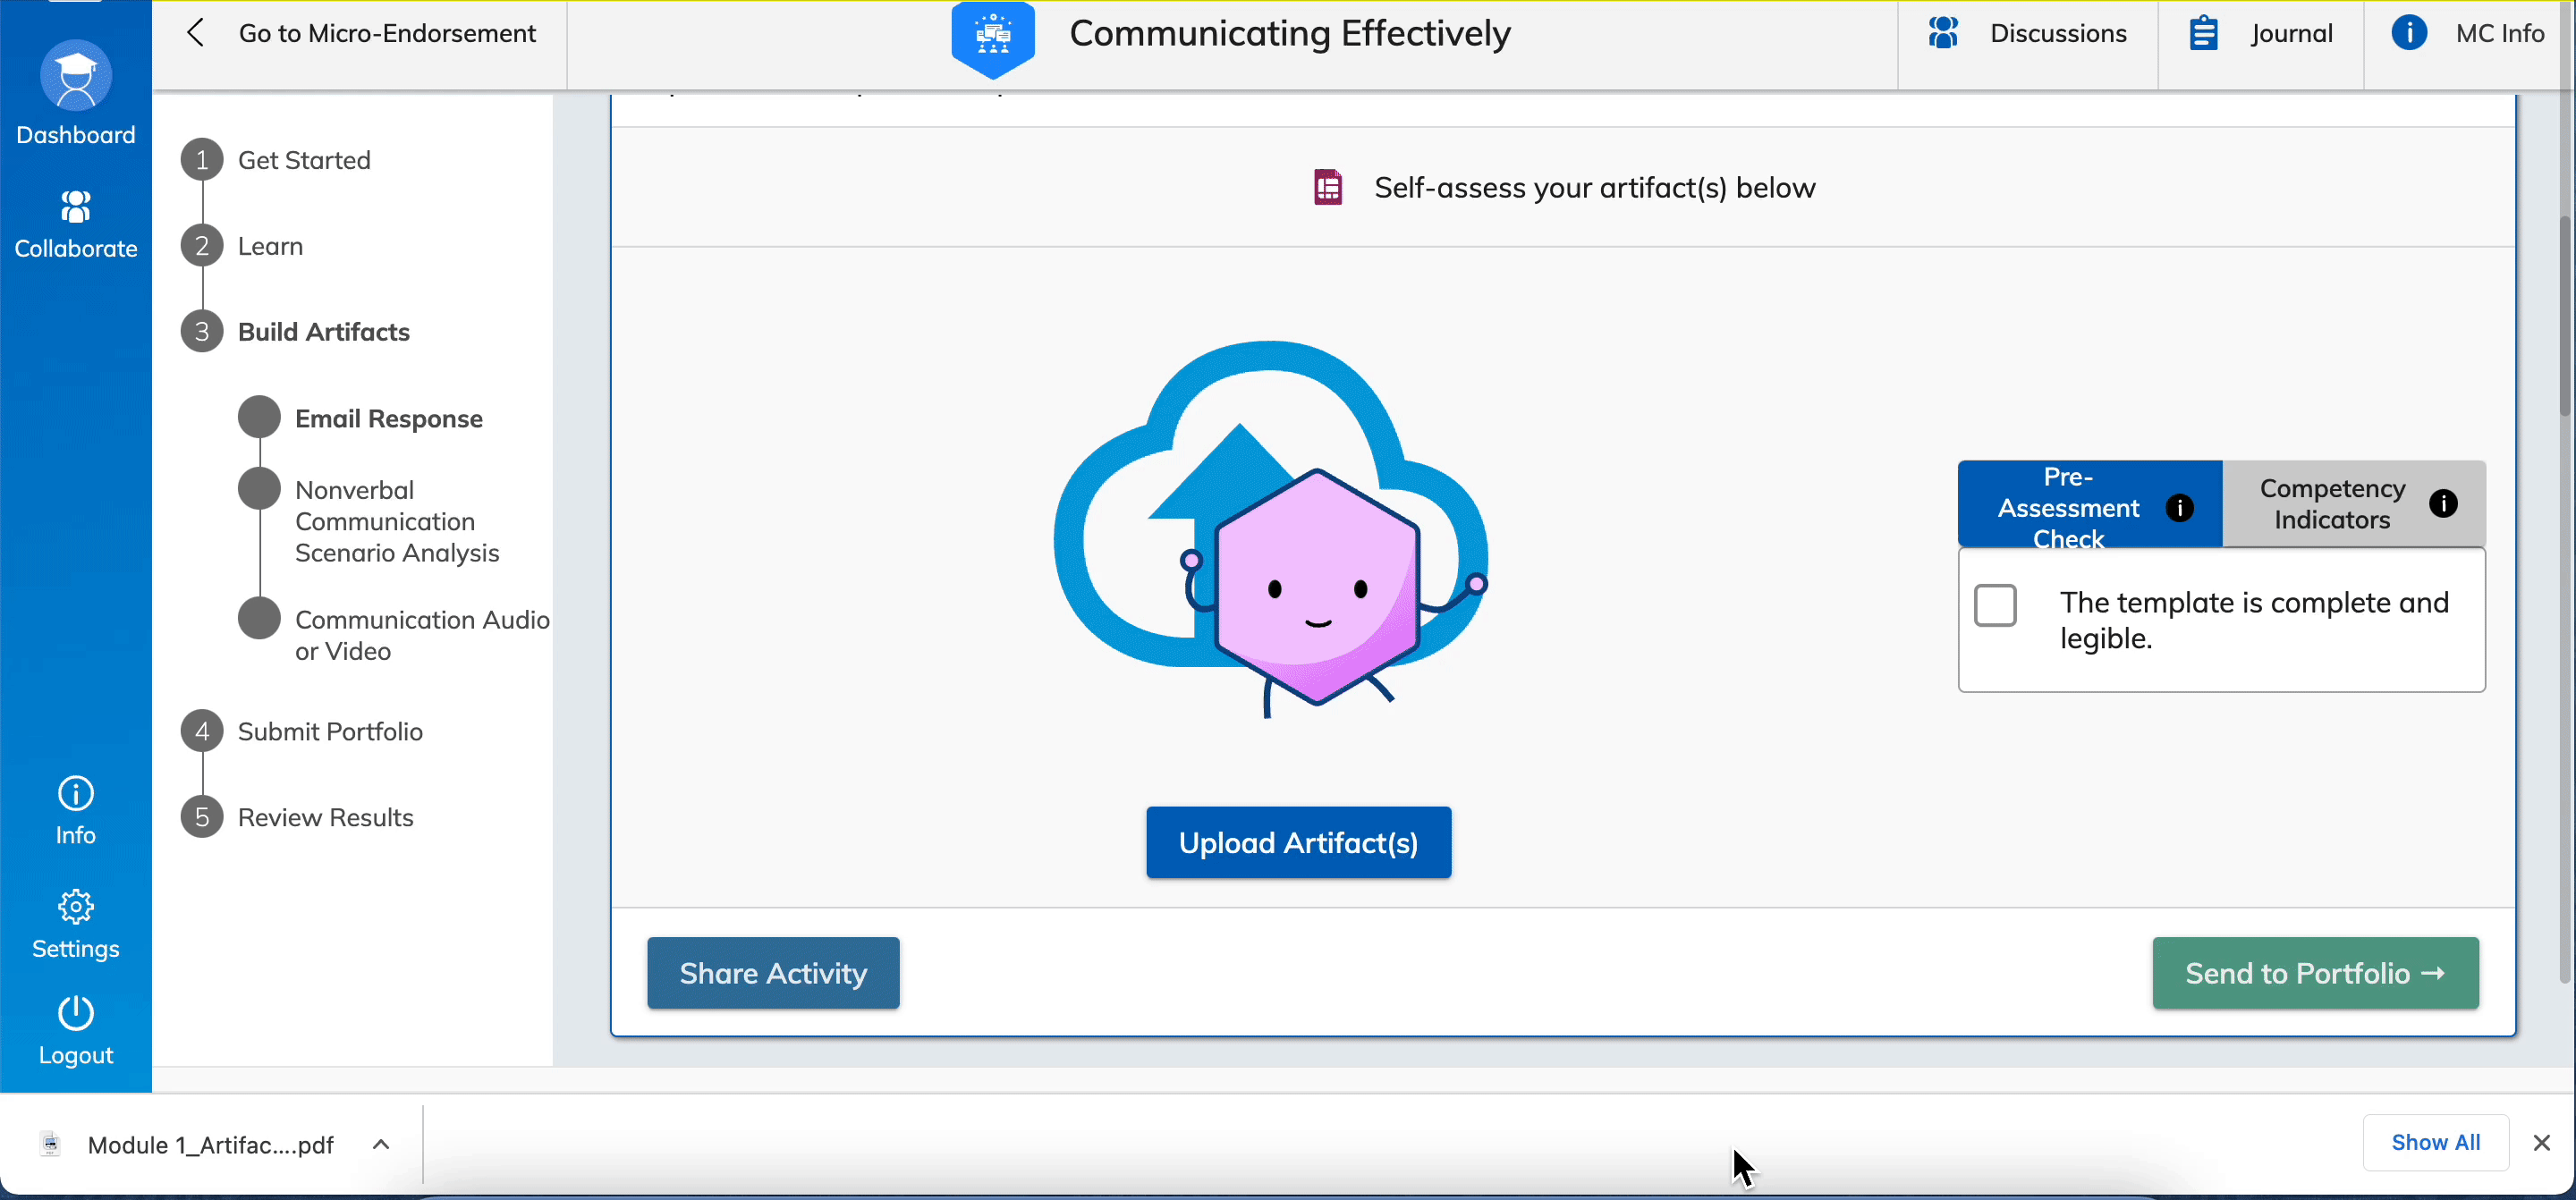
Task: Click the MC Info icon
Action: (2409, 33)
